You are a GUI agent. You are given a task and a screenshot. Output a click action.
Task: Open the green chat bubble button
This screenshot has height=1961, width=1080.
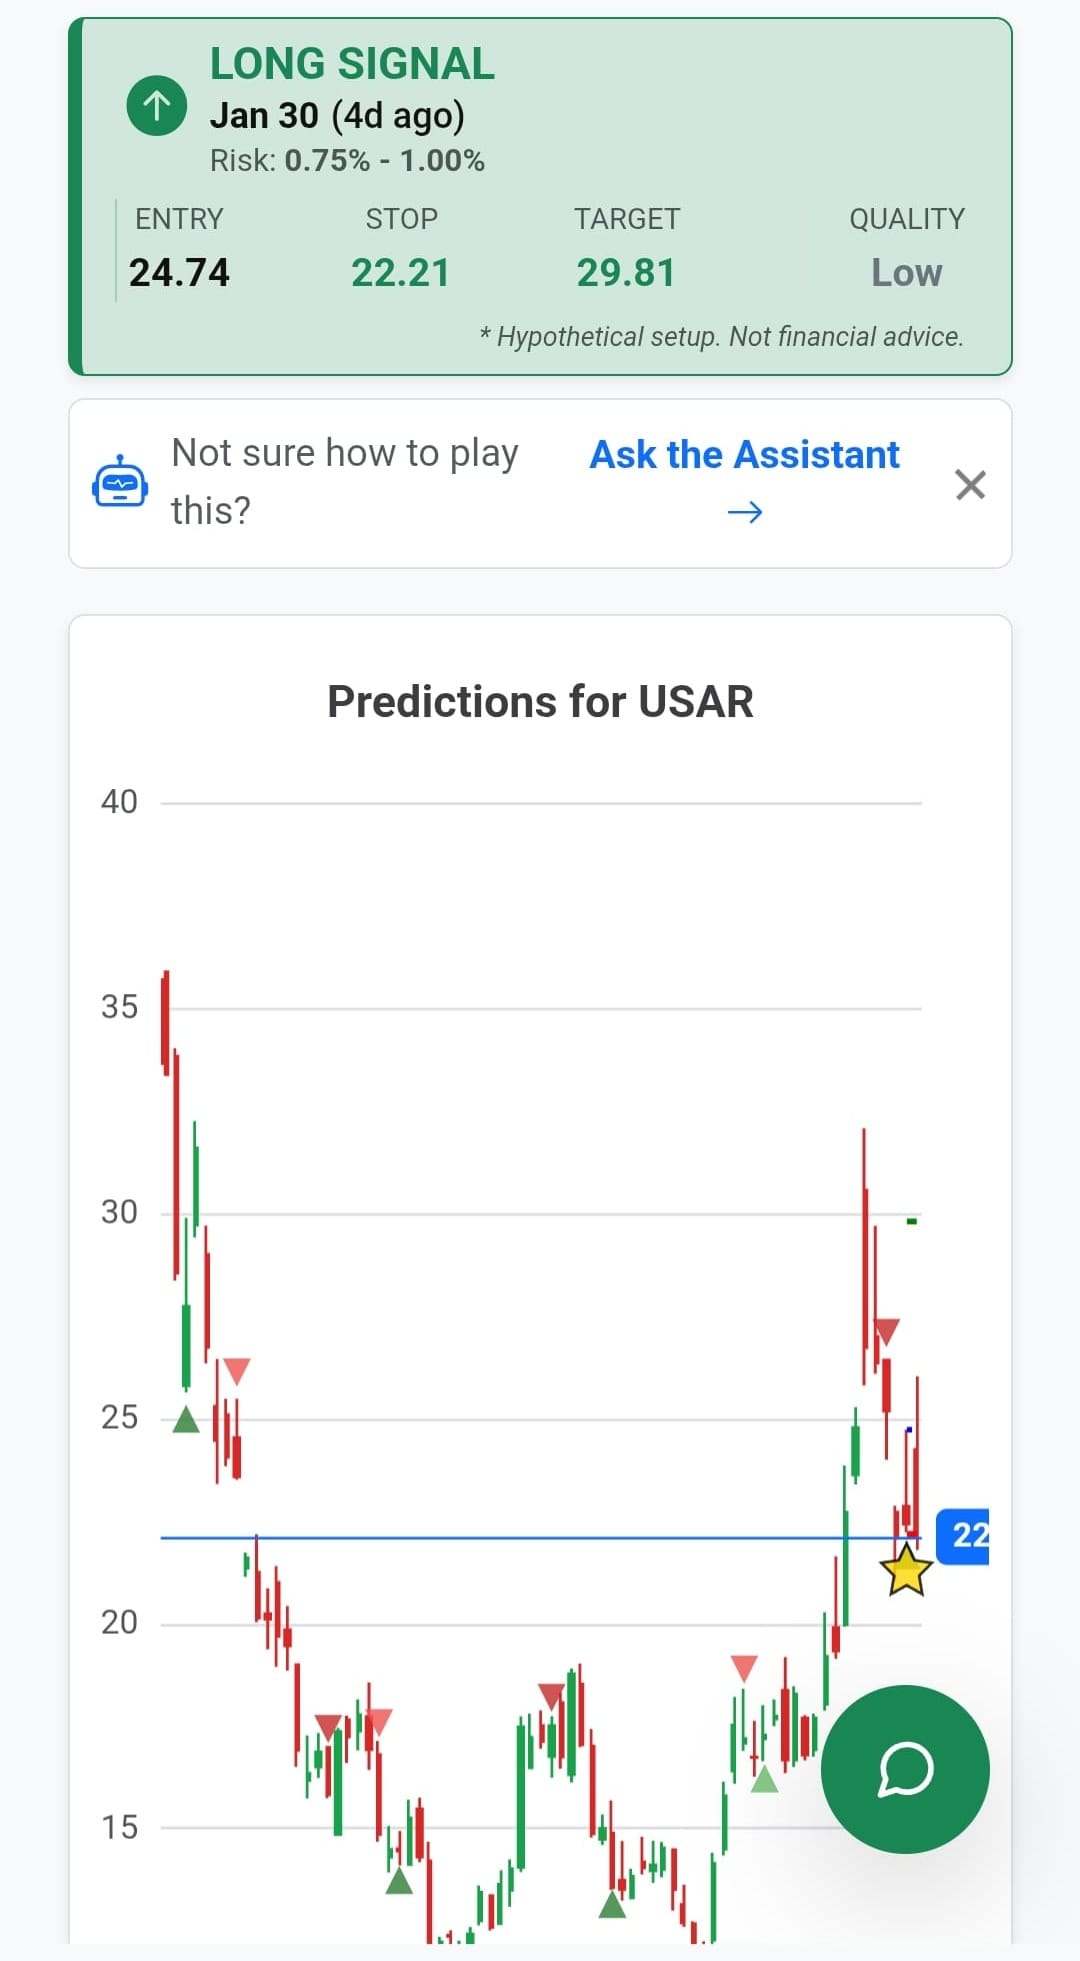pyautogui.click(x=905, y=1769)
